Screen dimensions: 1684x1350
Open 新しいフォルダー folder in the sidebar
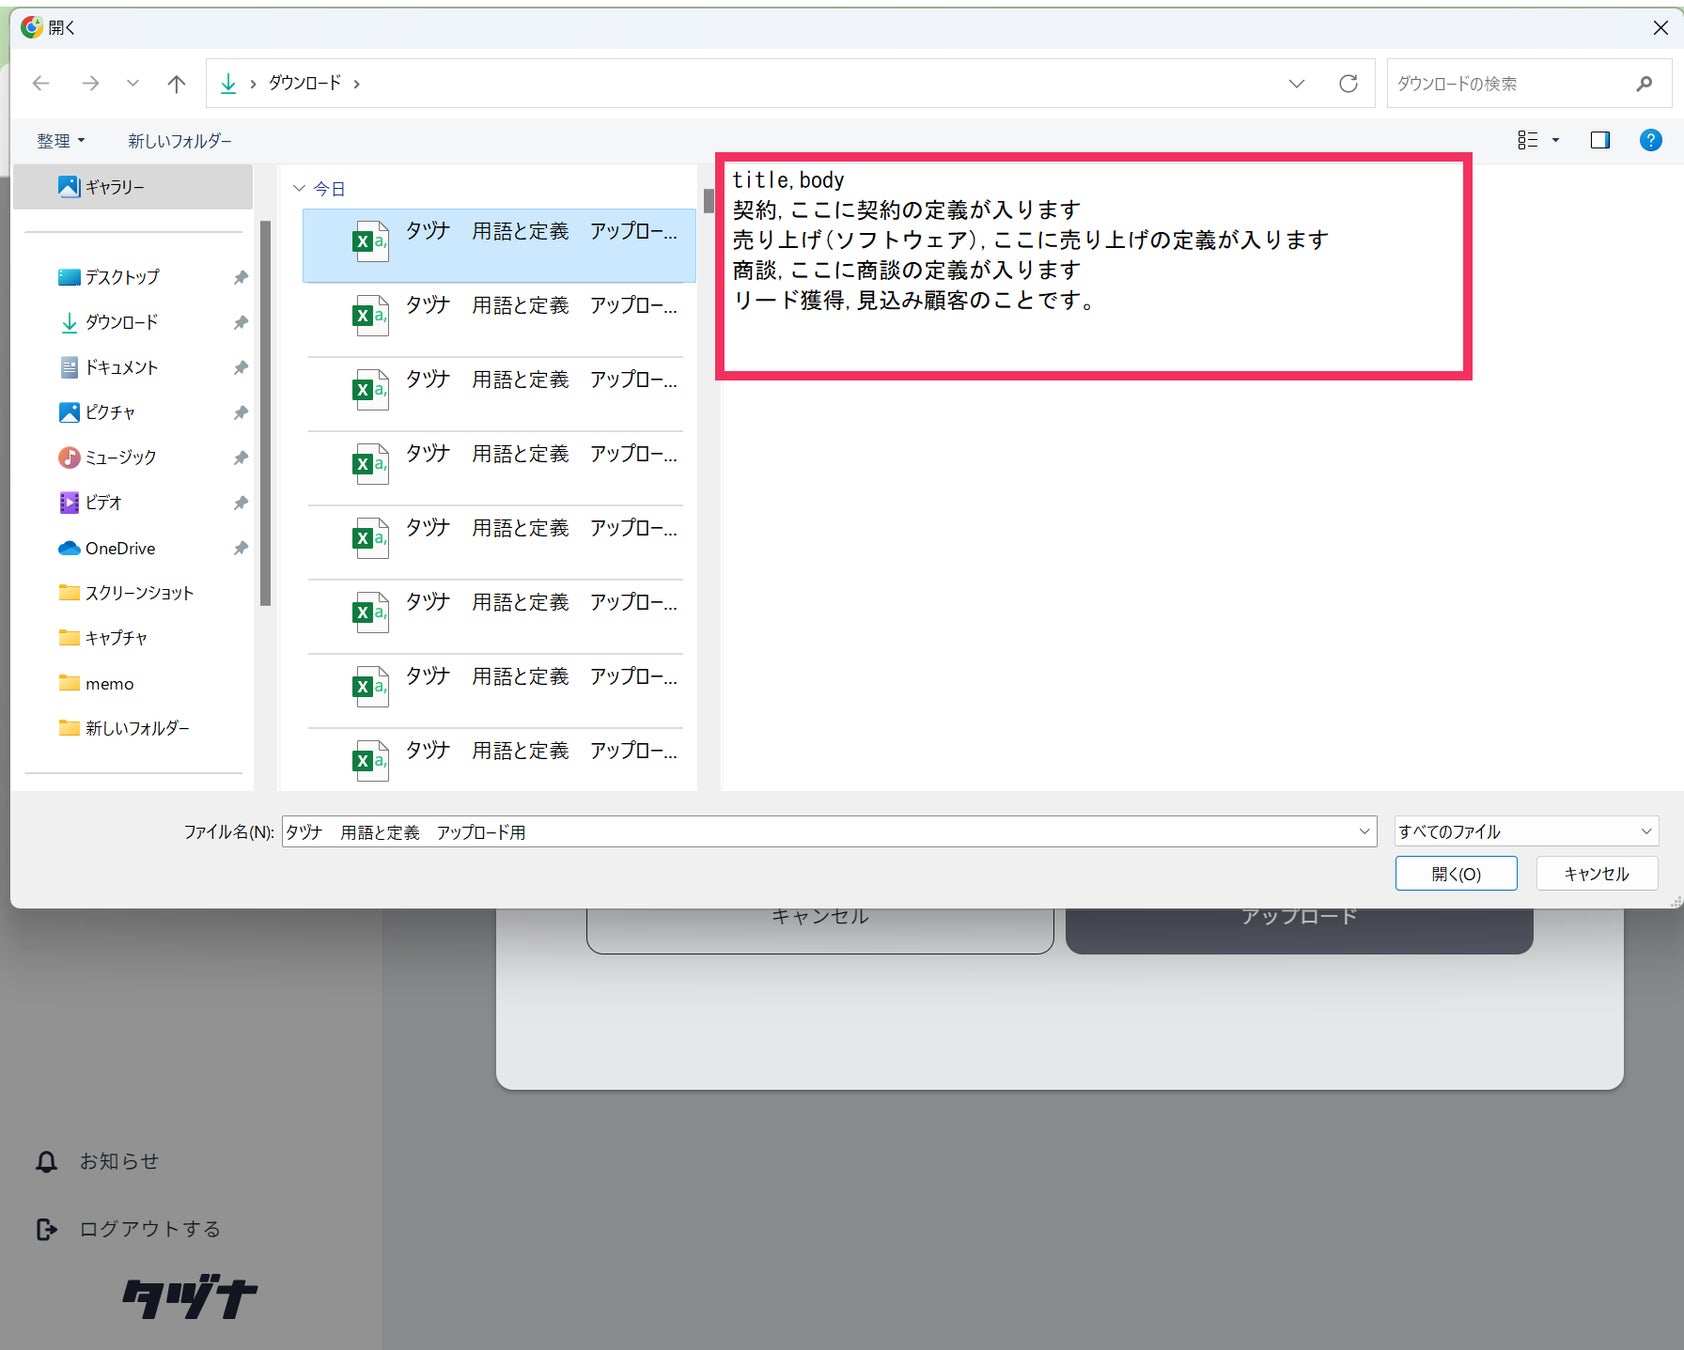click(137, 728)
